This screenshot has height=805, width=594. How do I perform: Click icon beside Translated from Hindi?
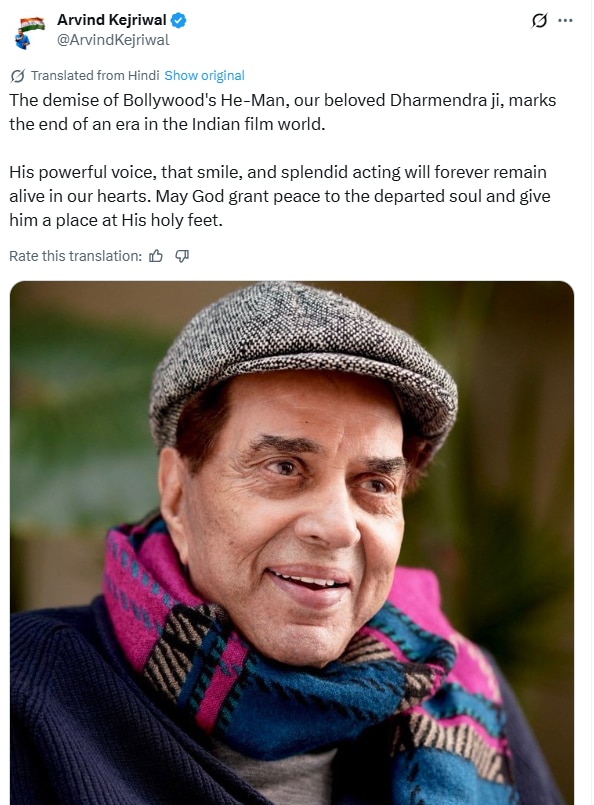click(x=17, y=76)
